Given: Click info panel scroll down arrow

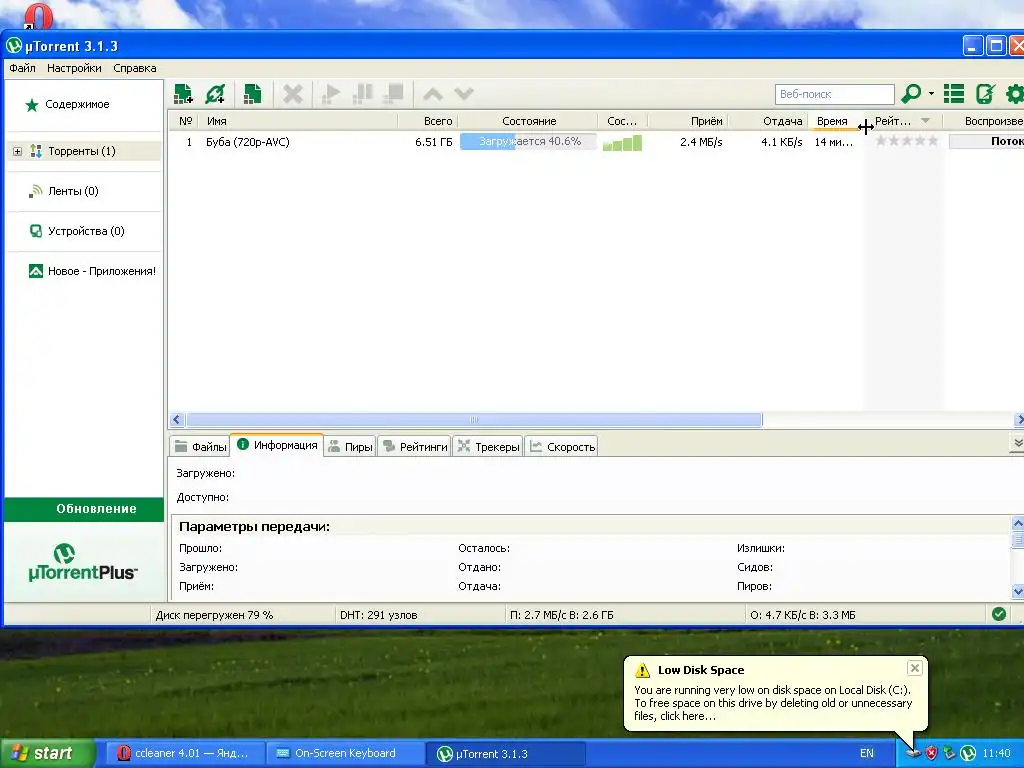Looking at the screenshot, I should [x=1017, y=592].
